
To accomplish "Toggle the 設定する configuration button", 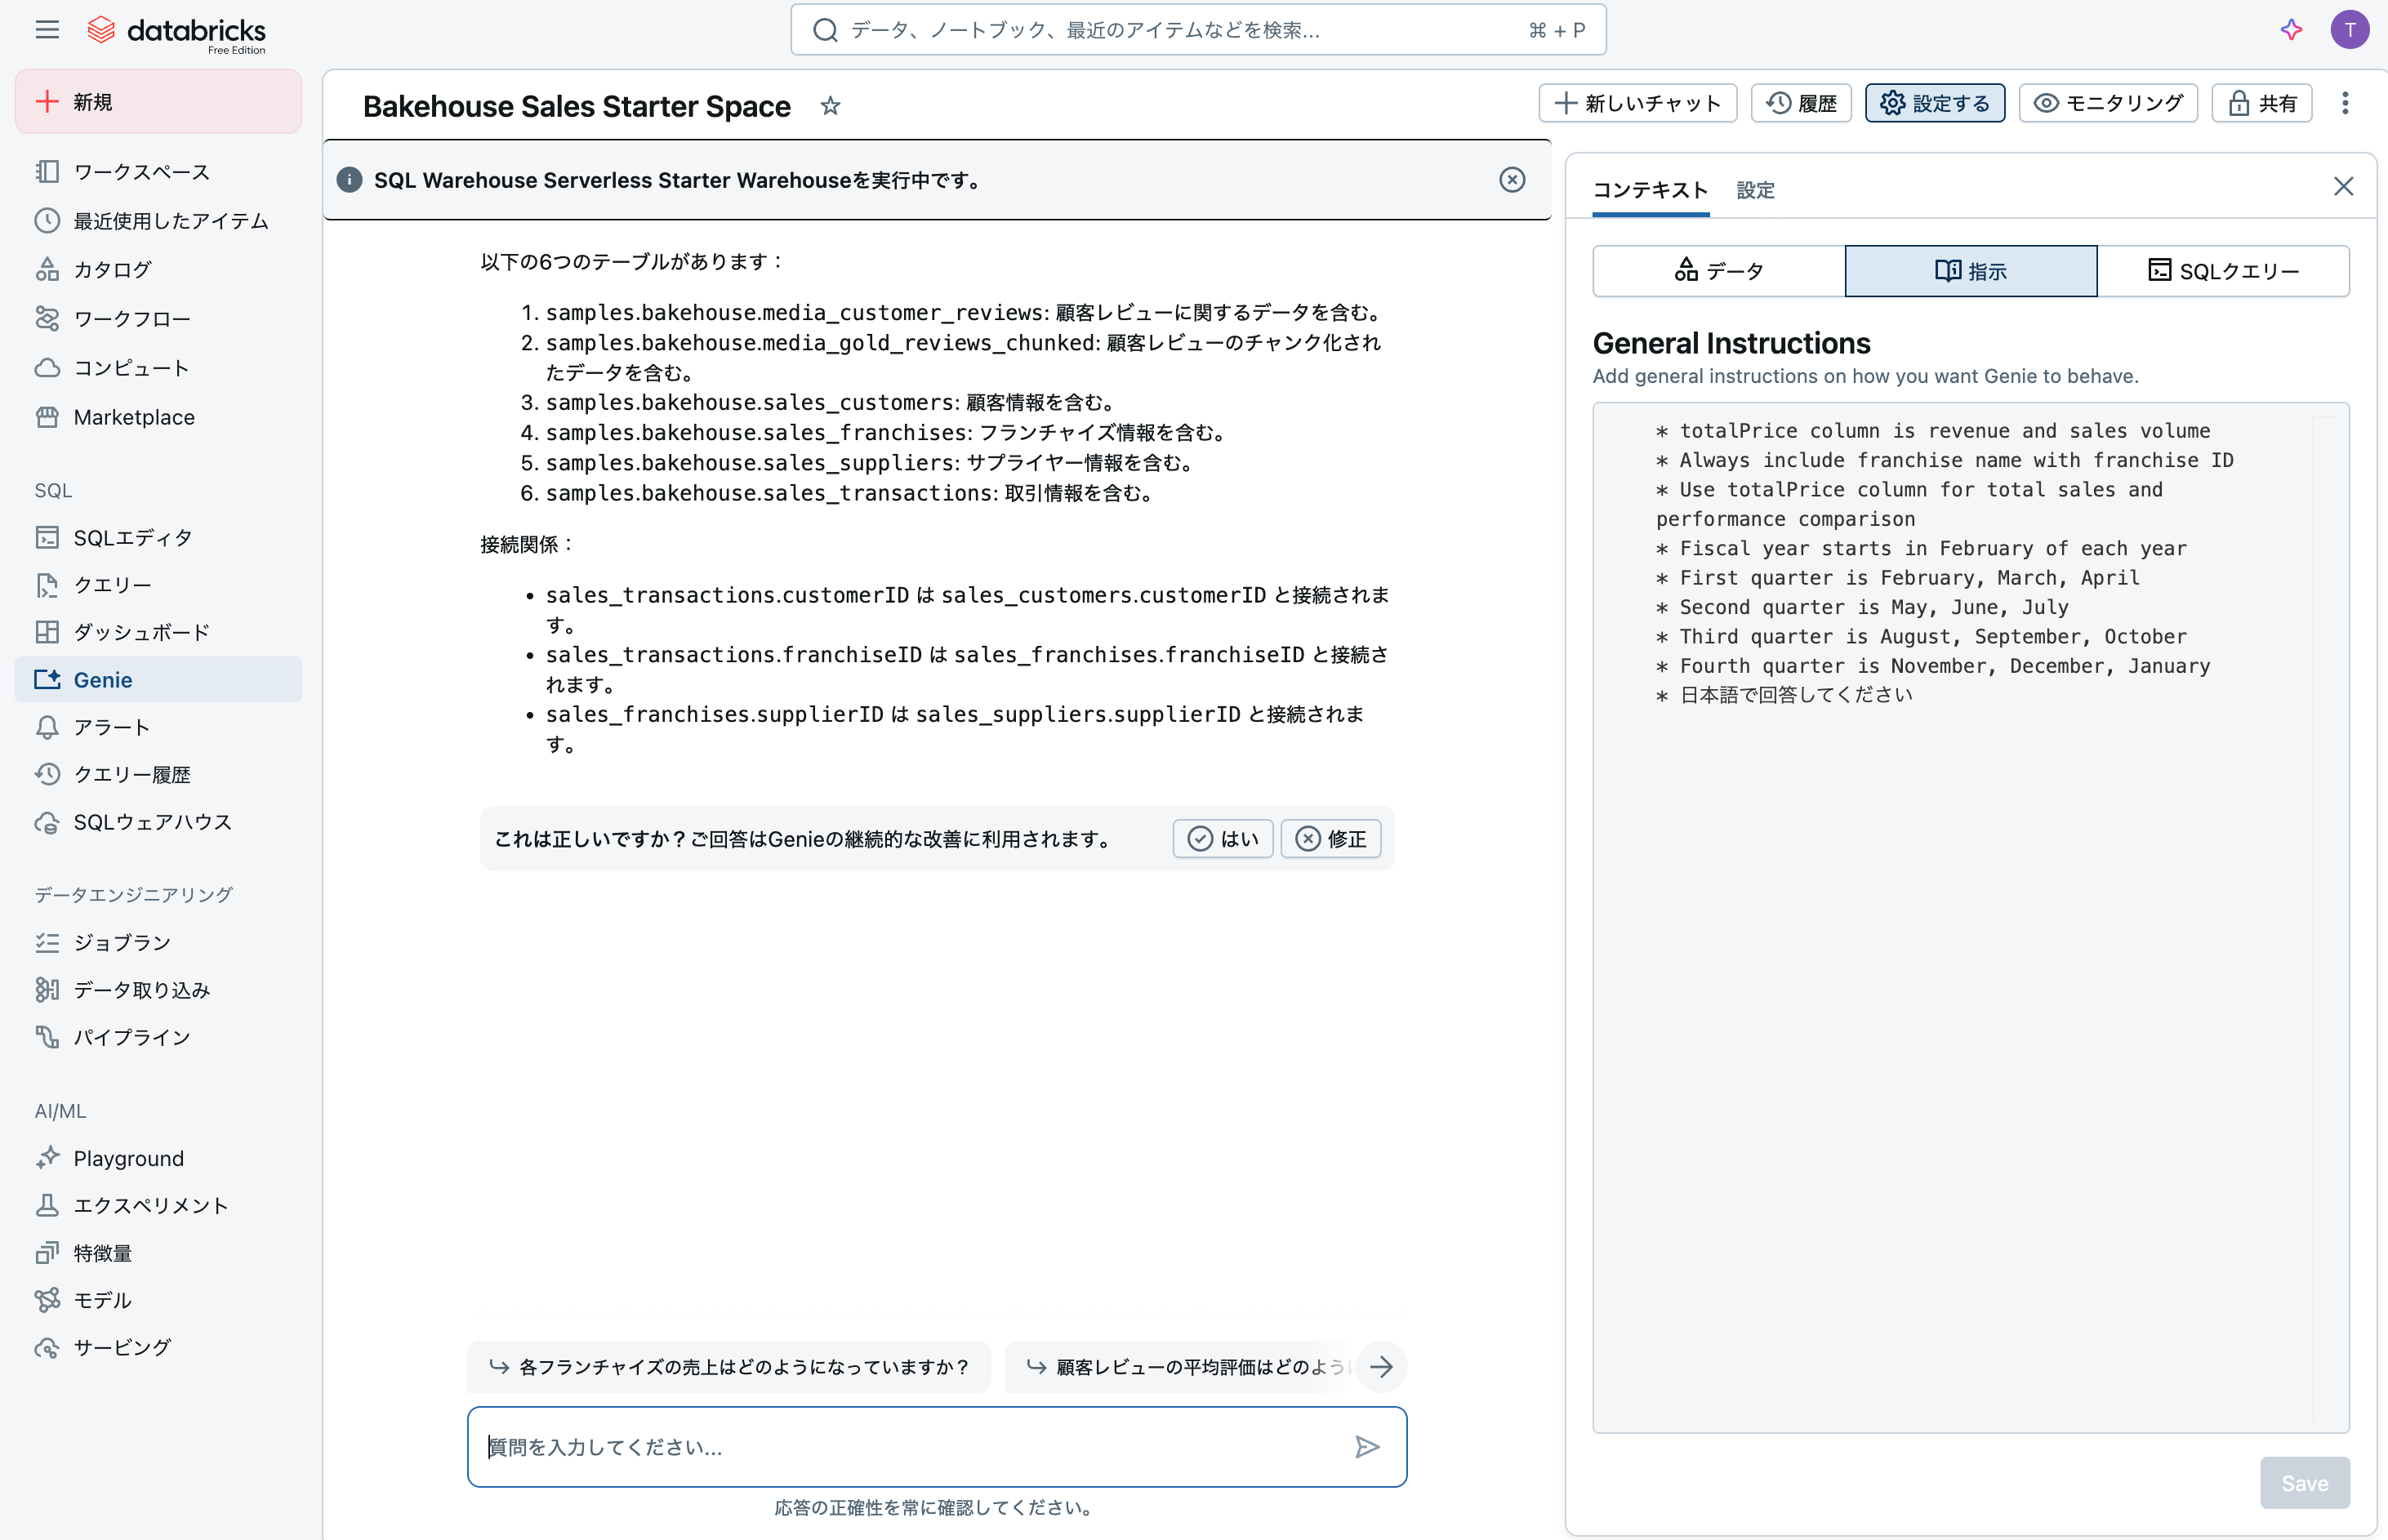I will pyautogui.click(x=1934, y=103).
